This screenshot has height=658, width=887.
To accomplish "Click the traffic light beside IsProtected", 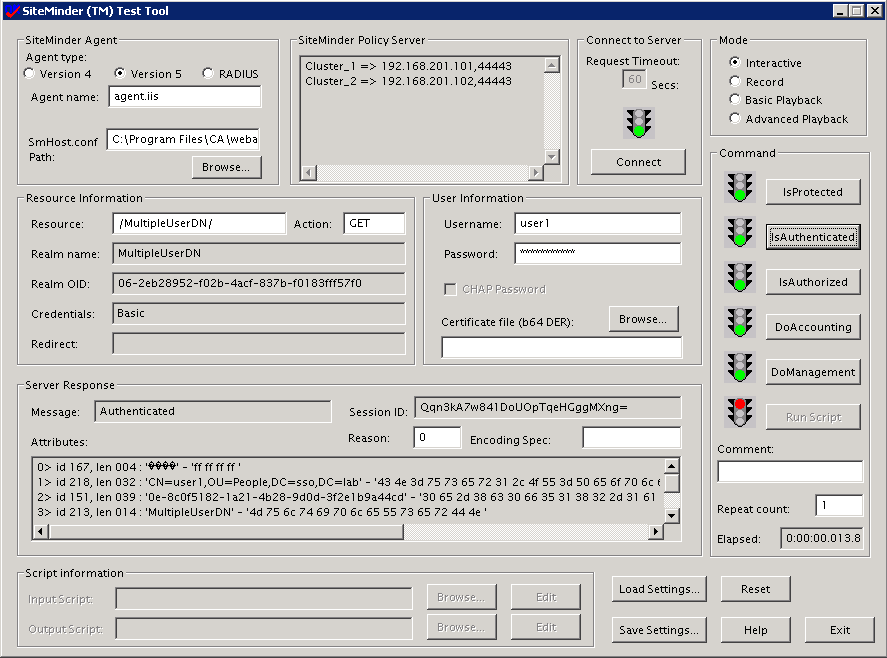I will (739, 187).
